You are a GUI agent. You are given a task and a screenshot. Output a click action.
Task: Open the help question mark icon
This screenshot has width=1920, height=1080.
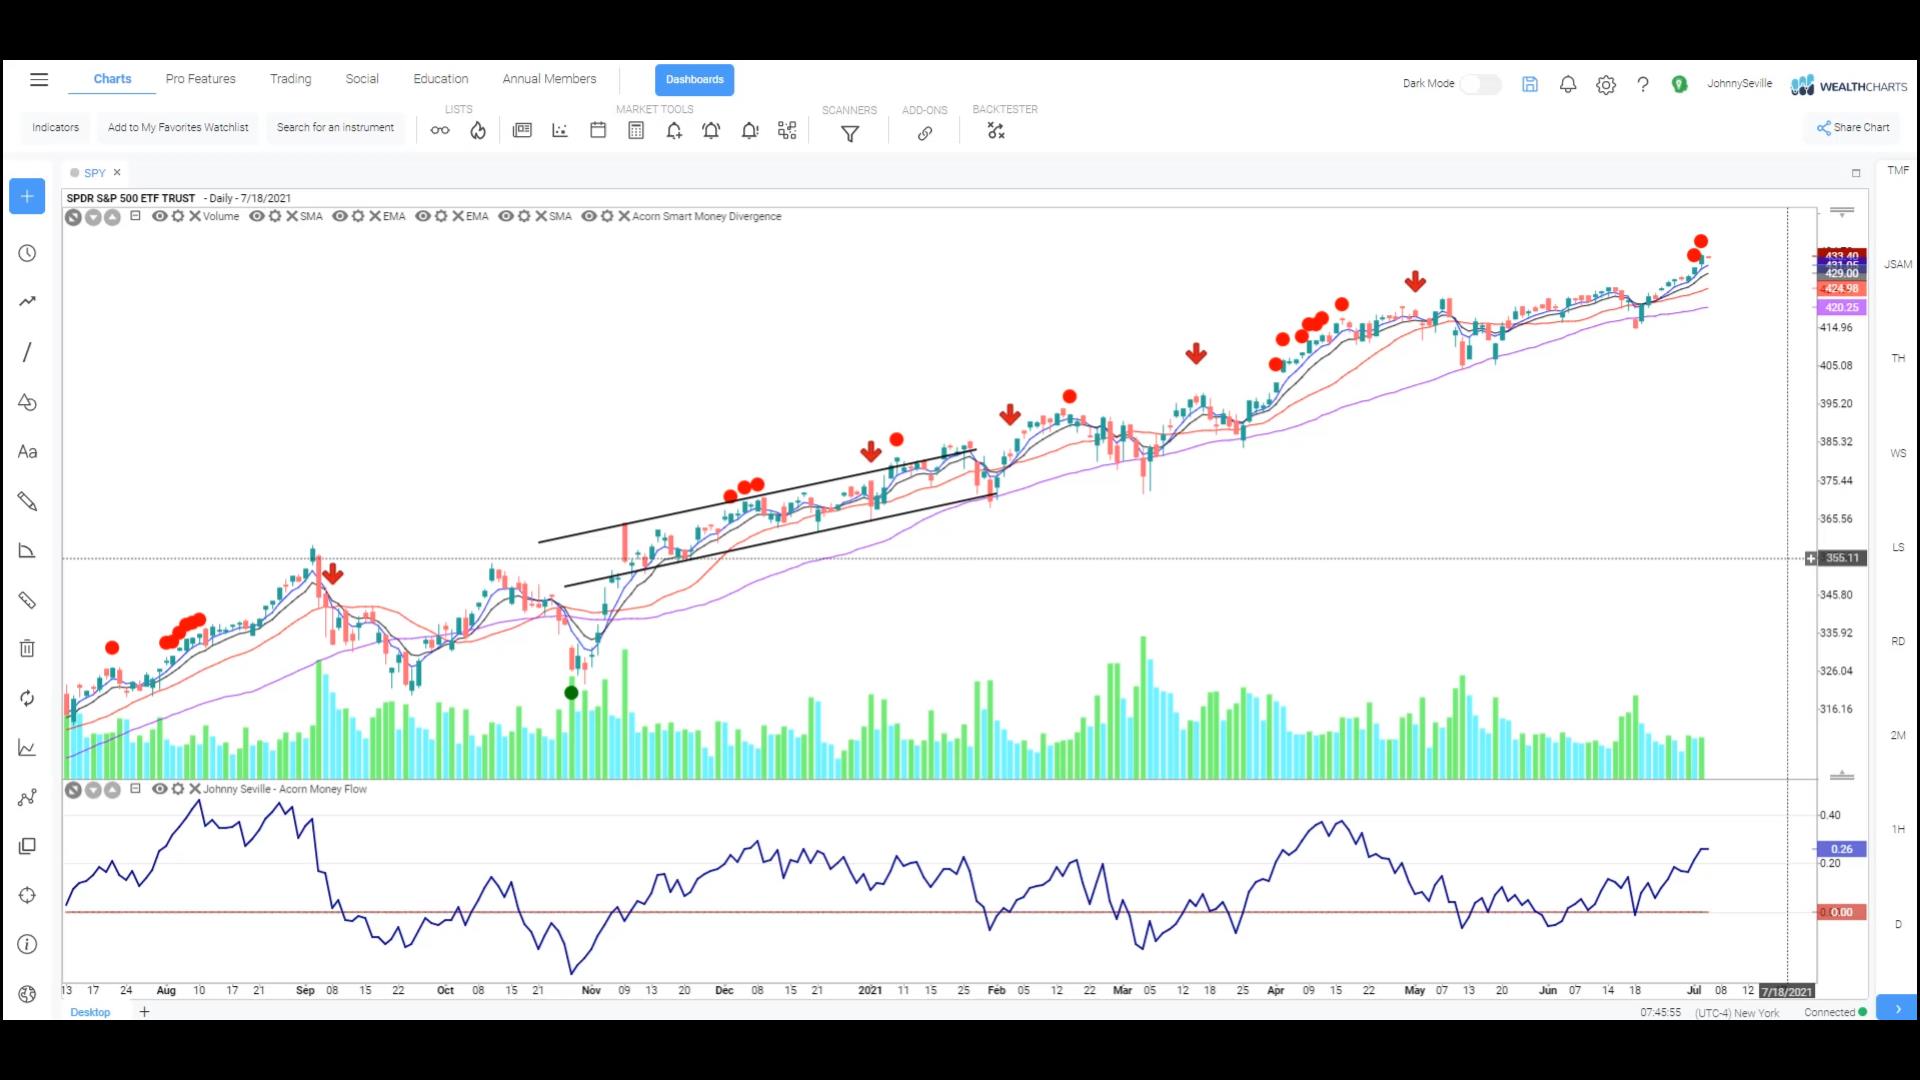pyautogui.click(x=1643, y=85)
